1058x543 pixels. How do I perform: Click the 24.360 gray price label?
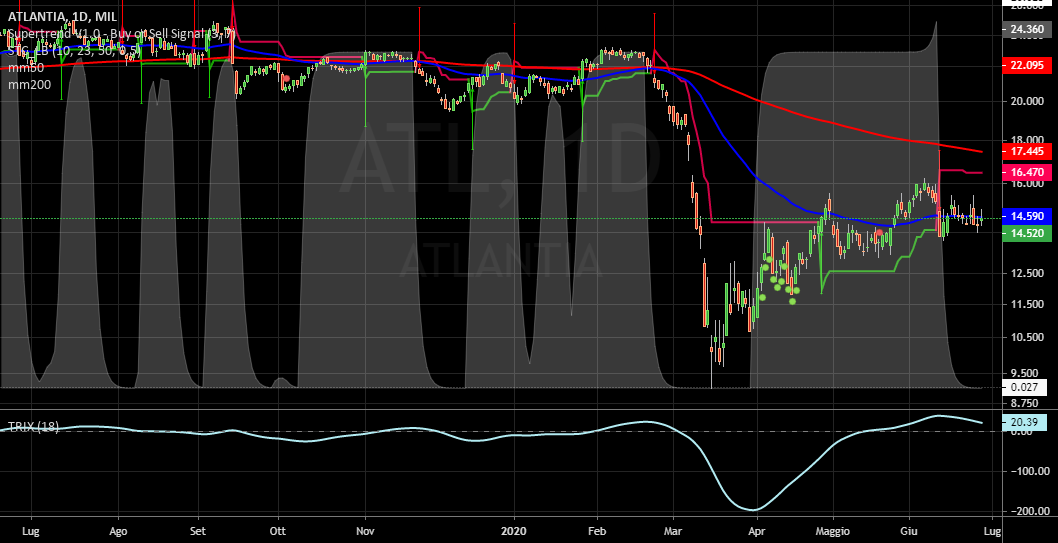1025,29
